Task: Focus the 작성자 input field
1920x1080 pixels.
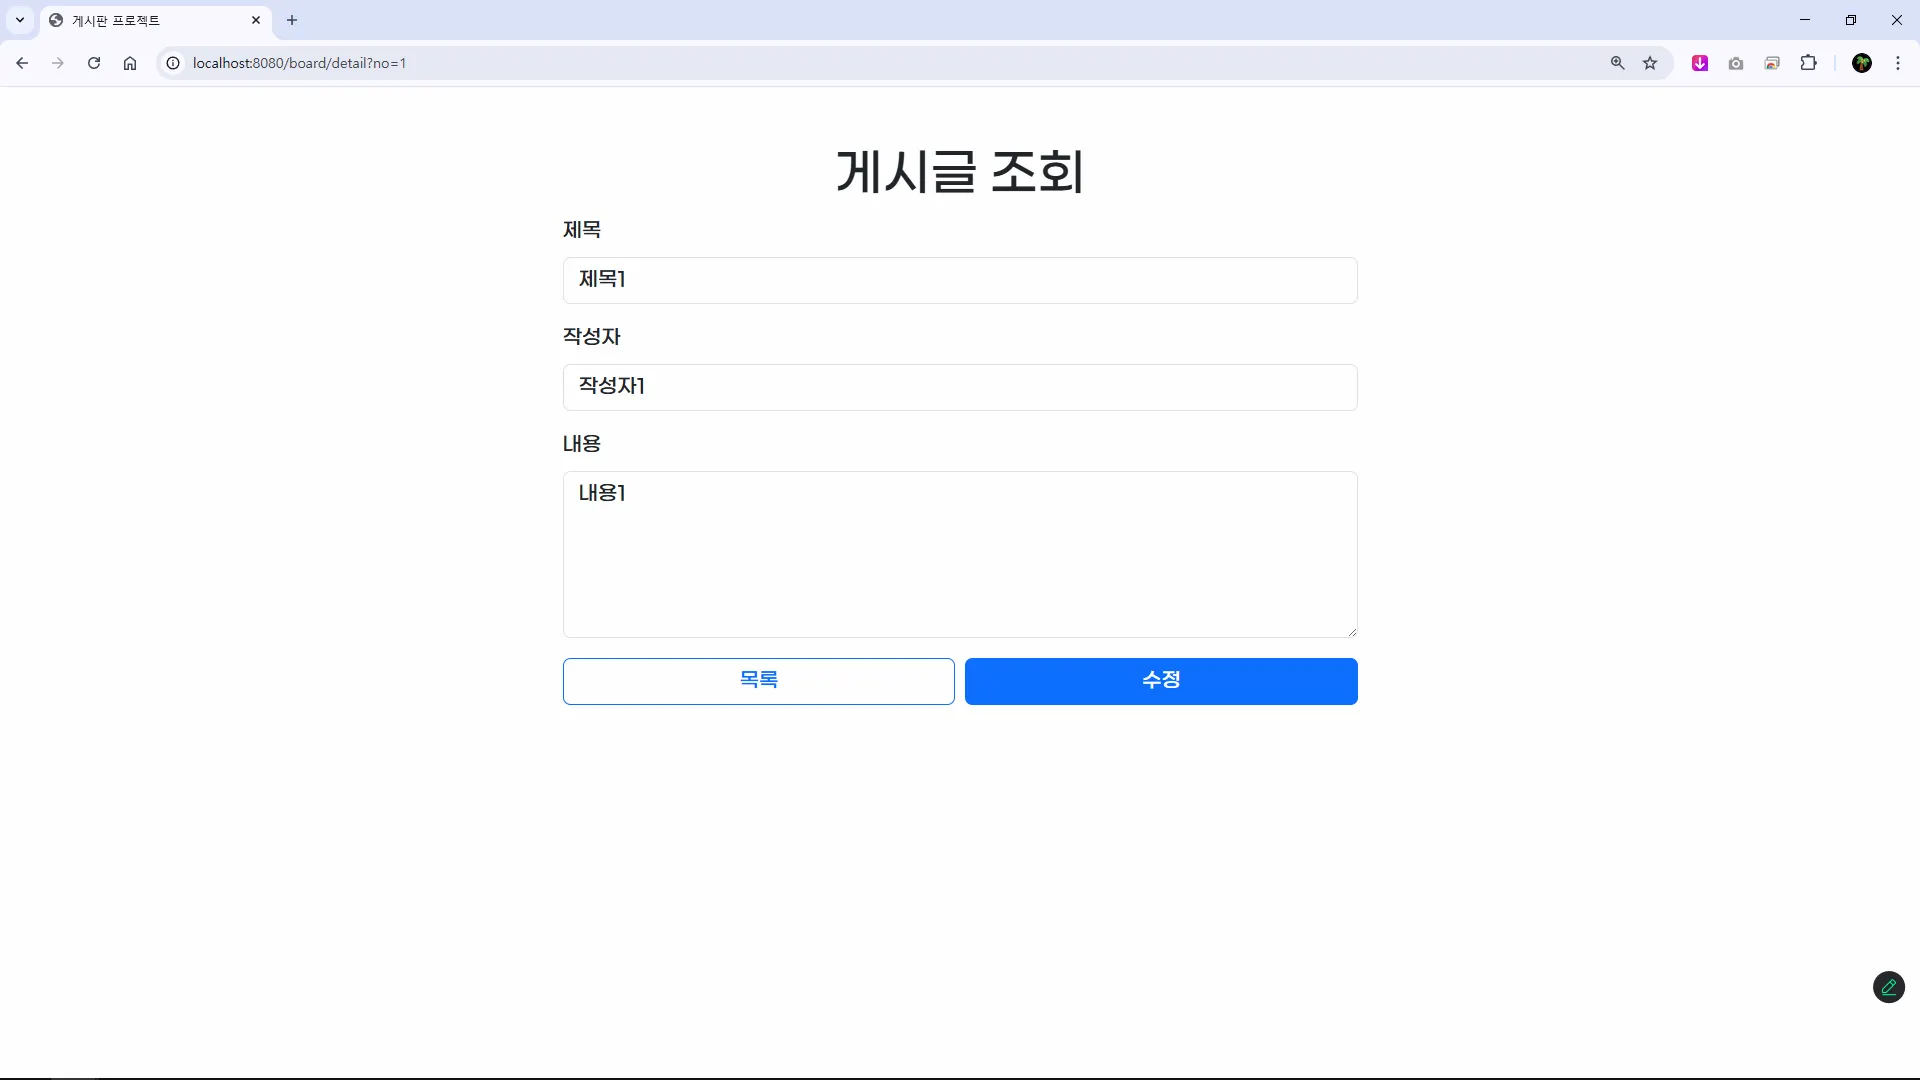Action: tap(959, 387)
